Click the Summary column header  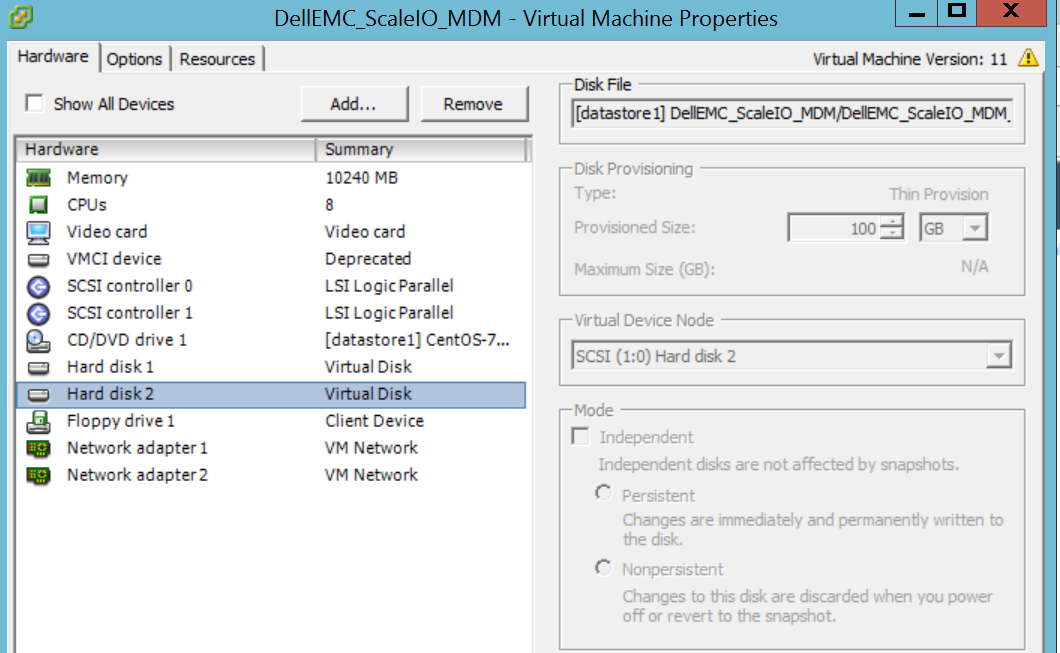click(x=420, y=149)
